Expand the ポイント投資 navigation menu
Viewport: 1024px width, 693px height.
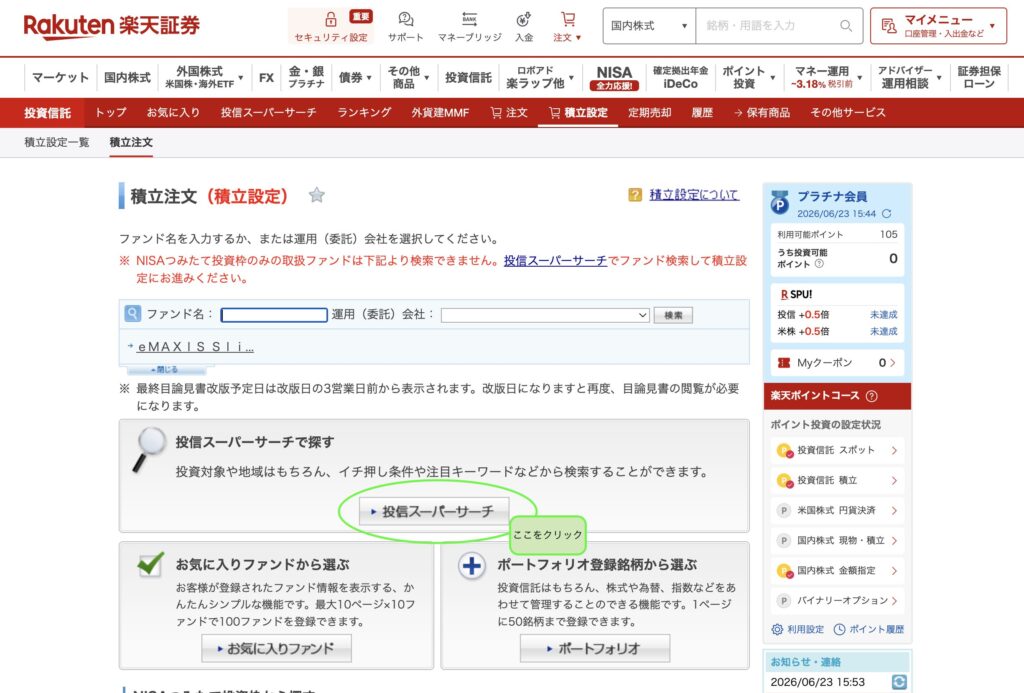748,77
